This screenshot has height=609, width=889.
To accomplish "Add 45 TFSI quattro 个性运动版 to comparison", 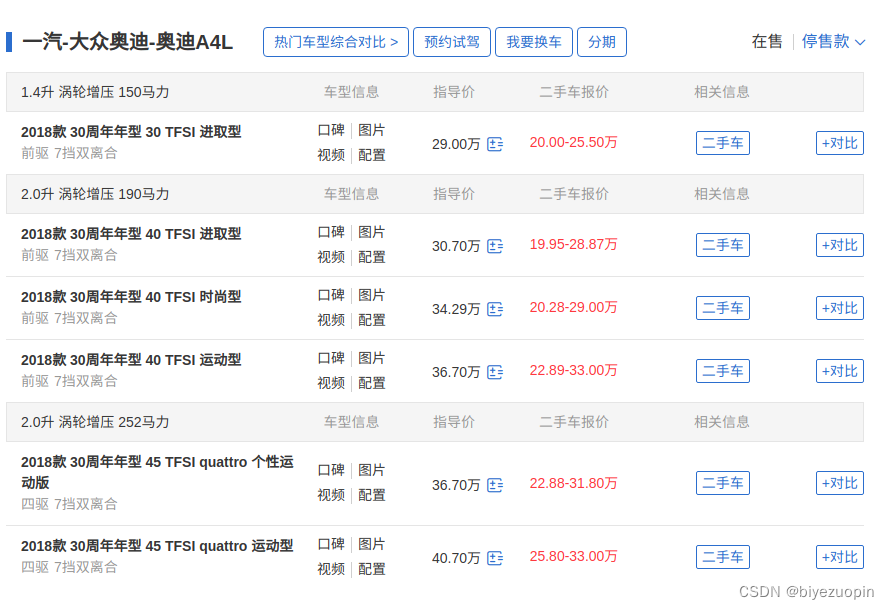I will tap(840, 483).
